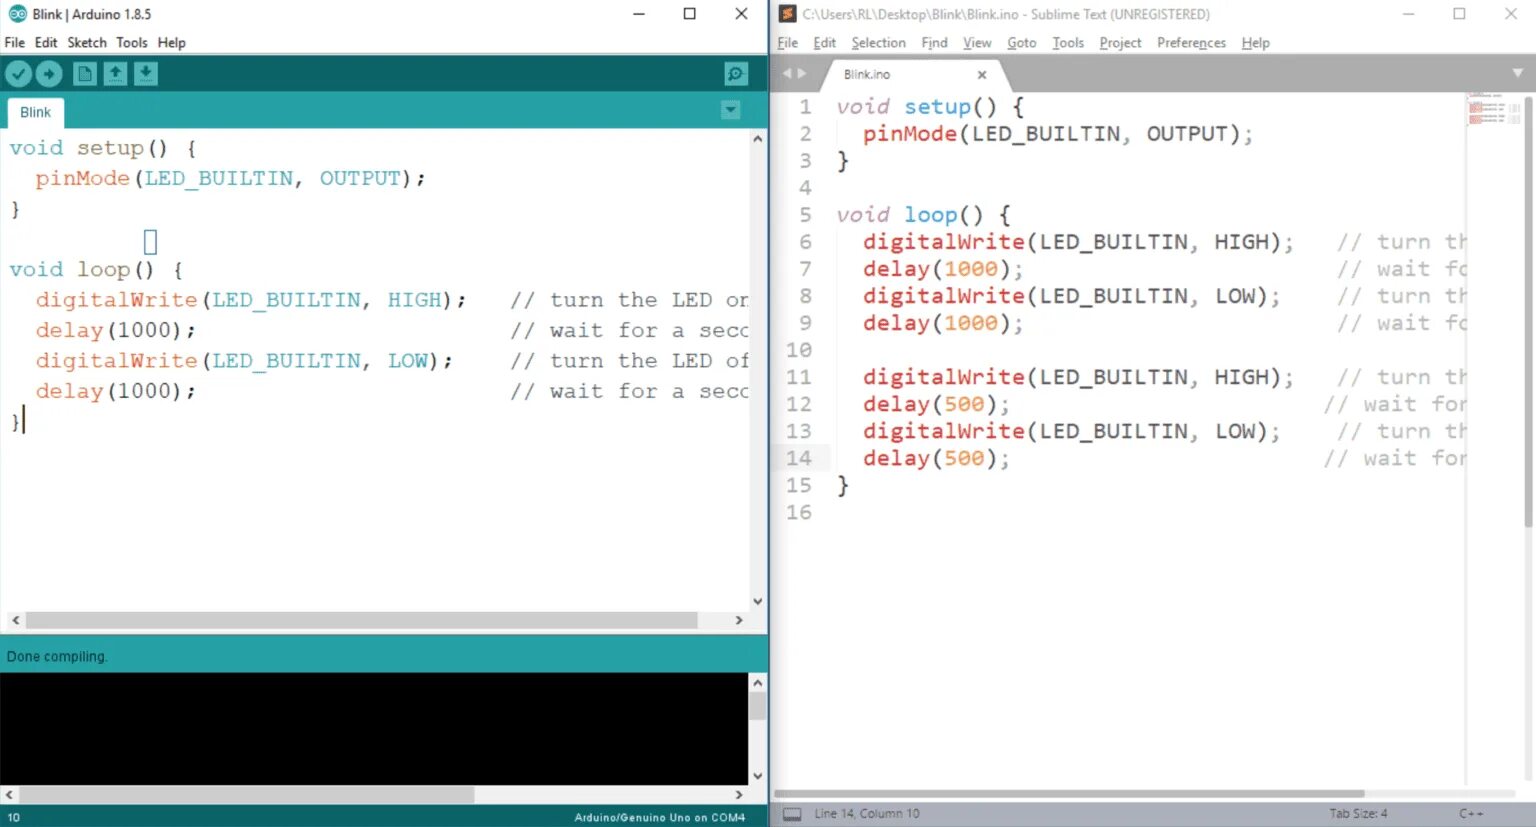Toggle Sublime side bar status icon
1536x827 pixels.
[792, 814]
